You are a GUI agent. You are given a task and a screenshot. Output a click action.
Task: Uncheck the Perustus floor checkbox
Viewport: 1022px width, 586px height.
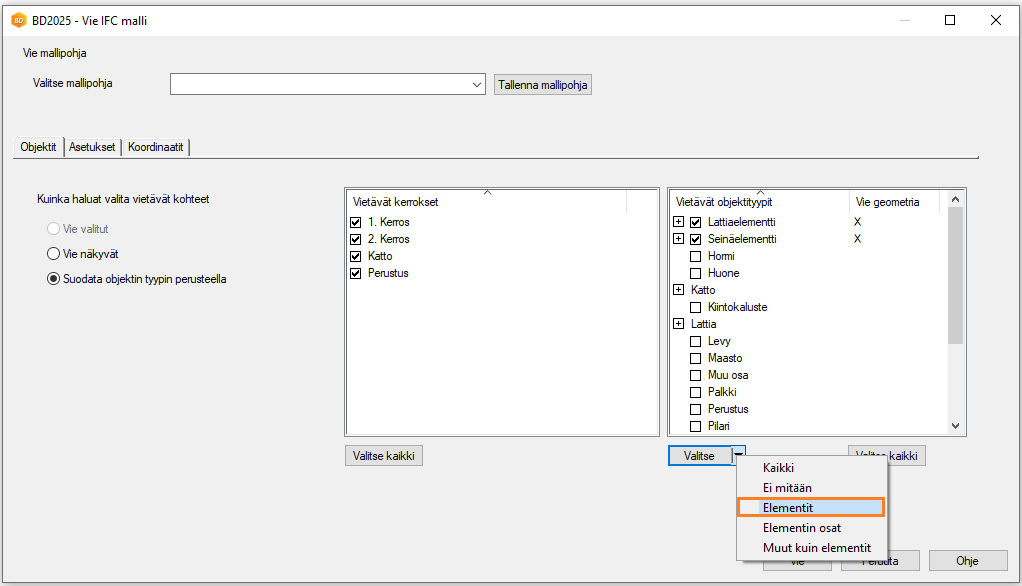tap(356, 273)
